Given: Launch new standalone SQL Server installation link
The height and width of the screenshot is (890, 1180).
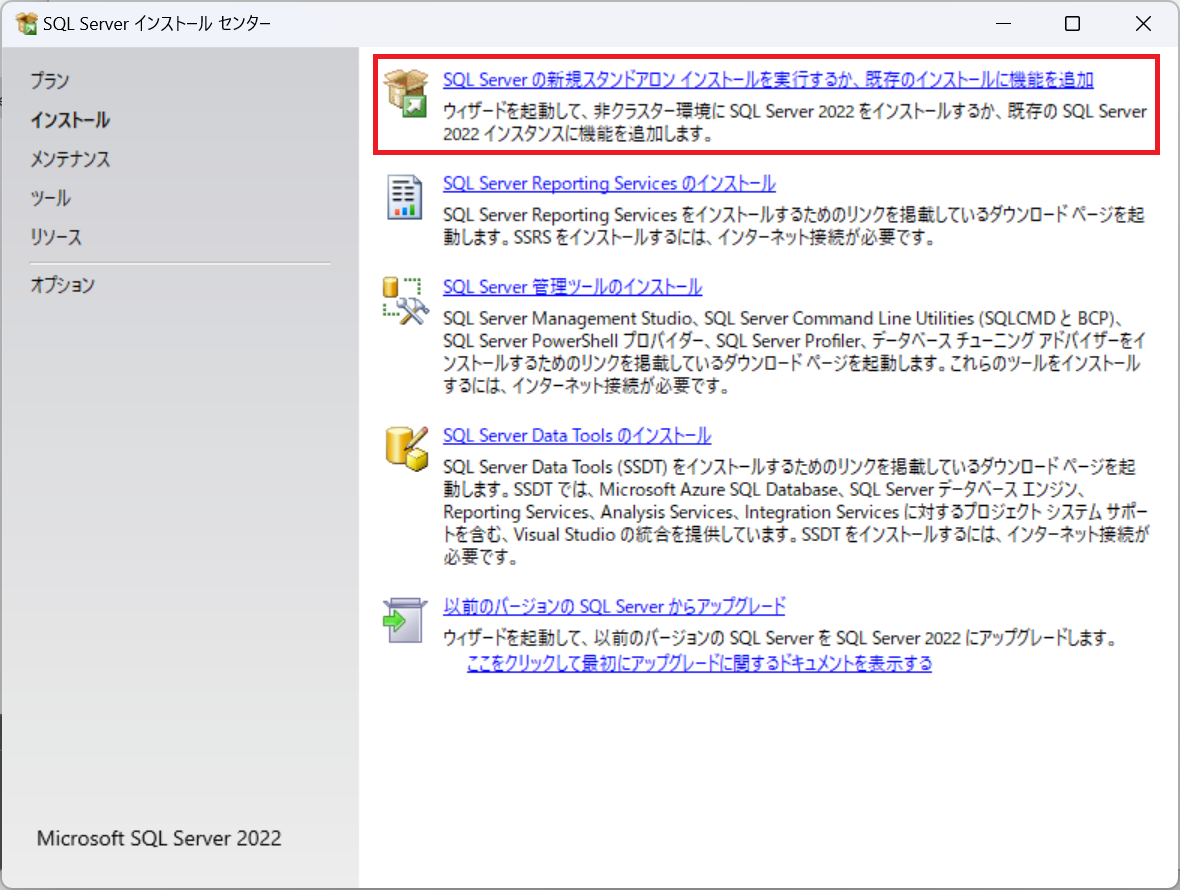Looking at the screenshot, I should coord(768,79).
